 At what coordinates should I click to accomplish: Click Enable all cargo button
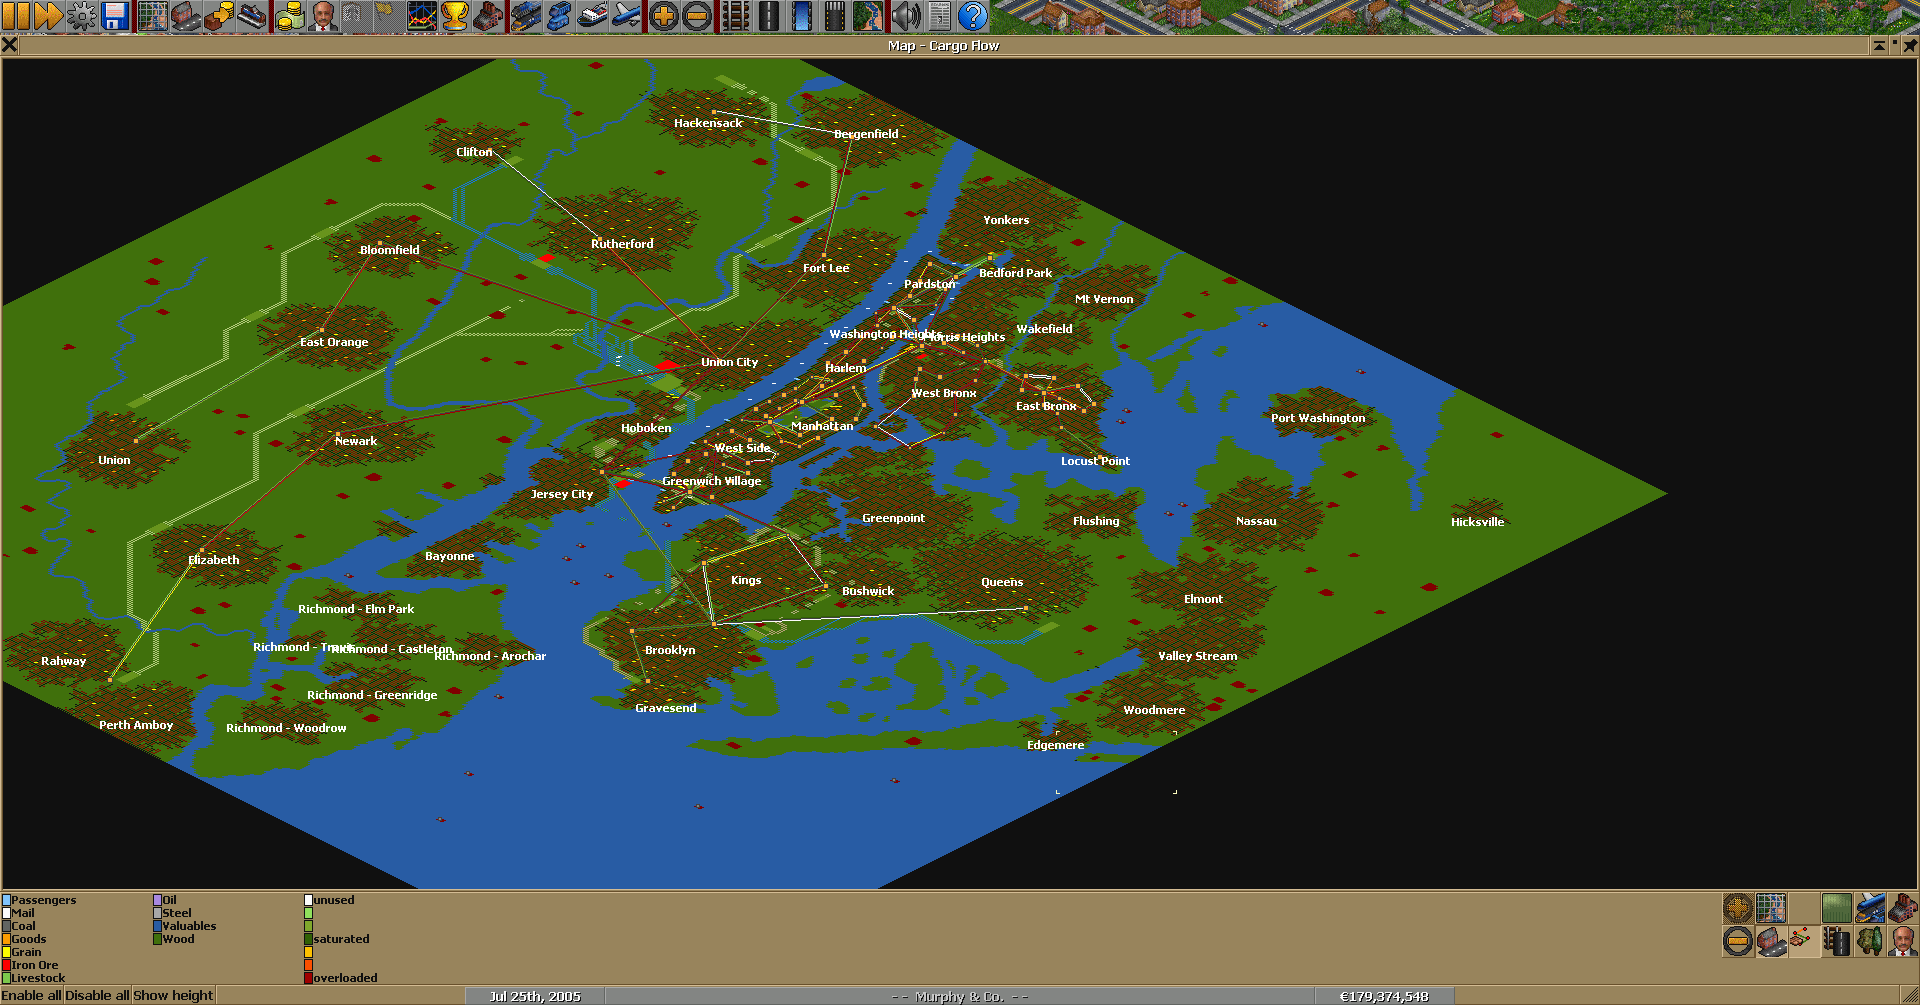(32, 996)
